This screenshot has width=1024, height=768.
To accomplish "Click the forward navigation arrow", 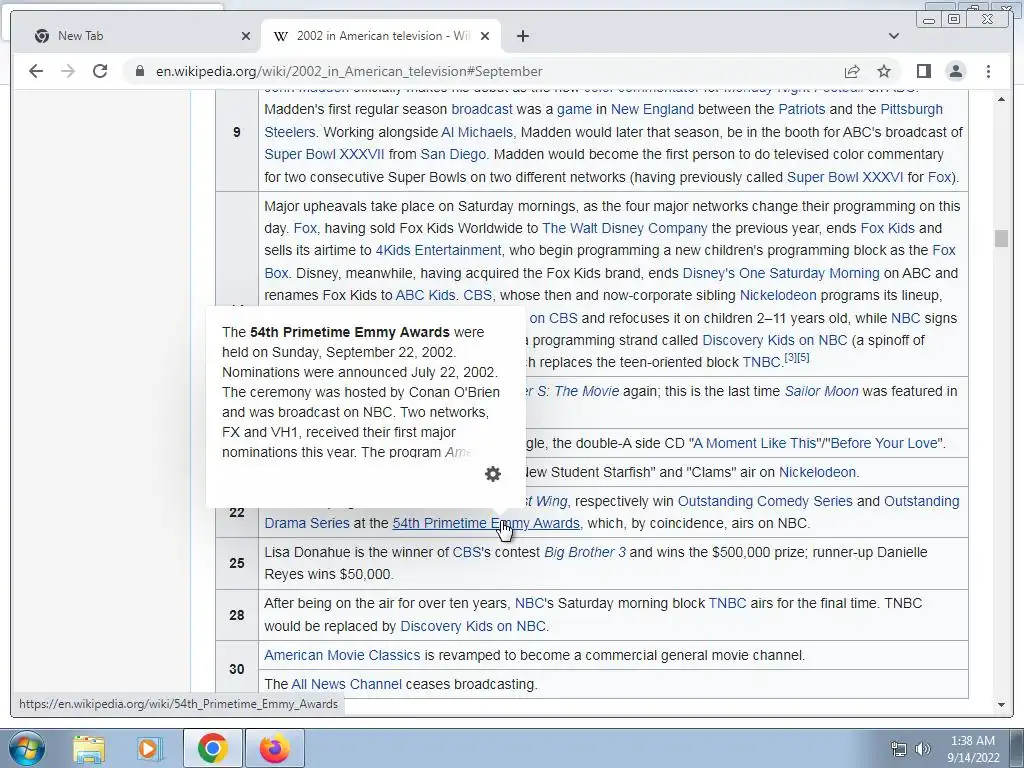I will (68, 71).
